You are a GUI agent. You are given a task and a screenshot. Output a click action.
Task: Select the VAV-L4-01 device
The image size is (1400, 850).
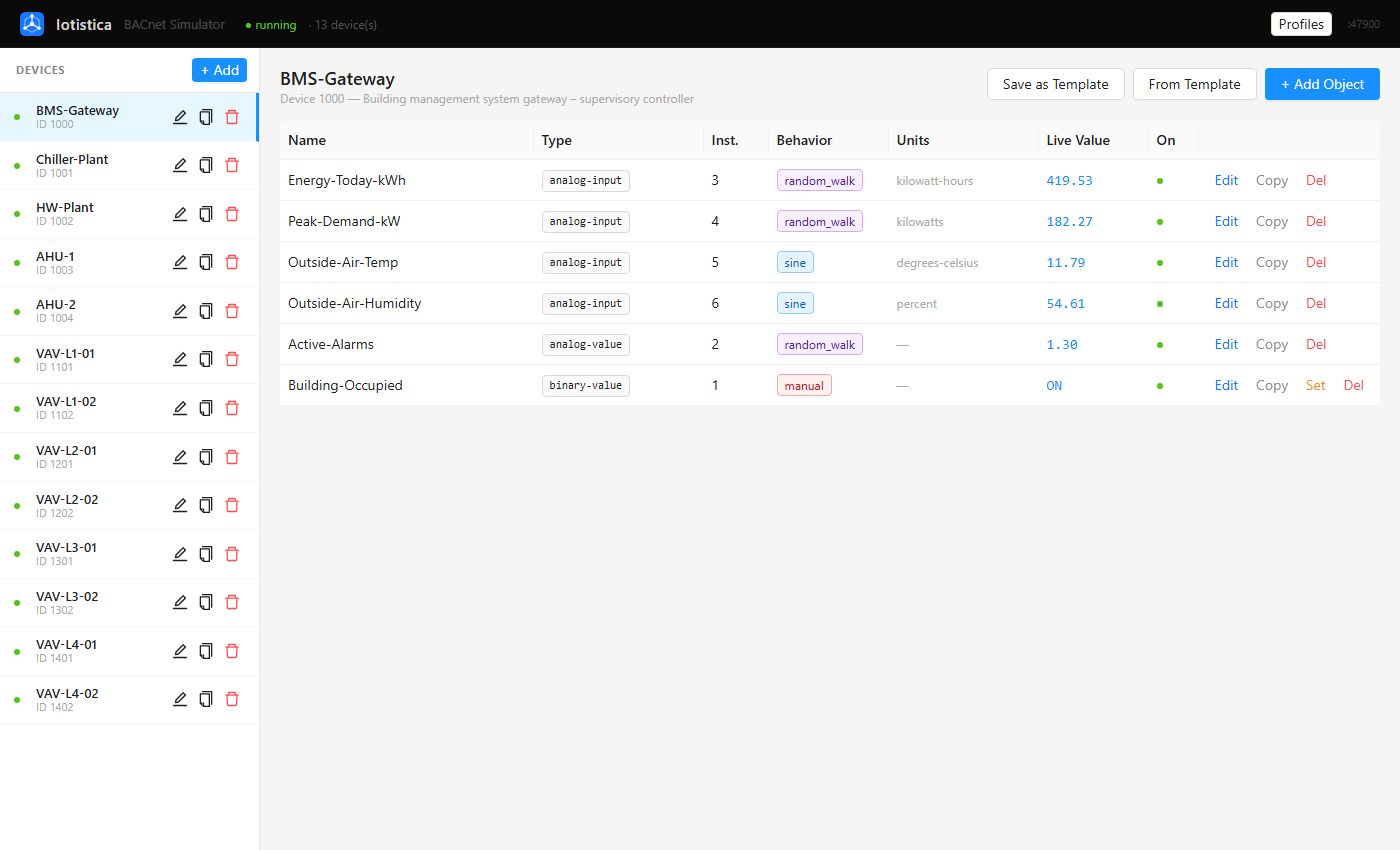pos(129,651)
